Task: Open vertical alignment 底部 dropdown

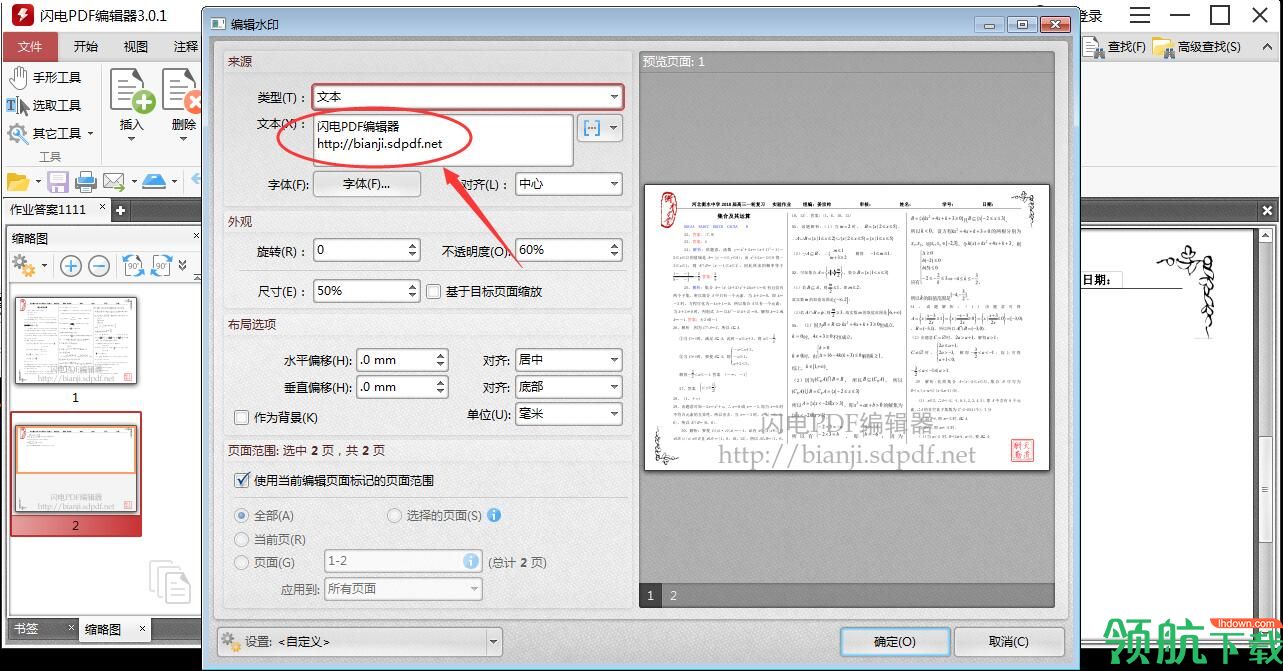Action: point(568,387)
